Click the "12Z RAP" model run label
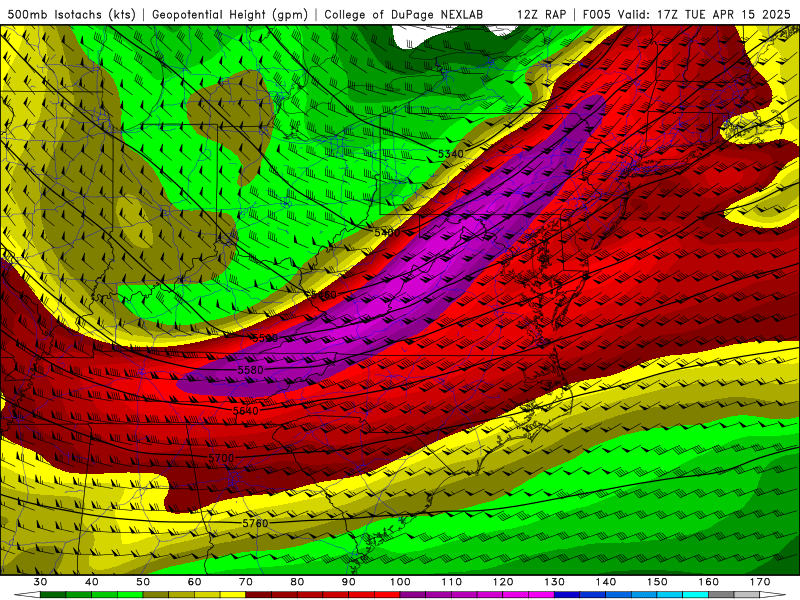Screen dimensions: 800x600 (x=541, y=14)
